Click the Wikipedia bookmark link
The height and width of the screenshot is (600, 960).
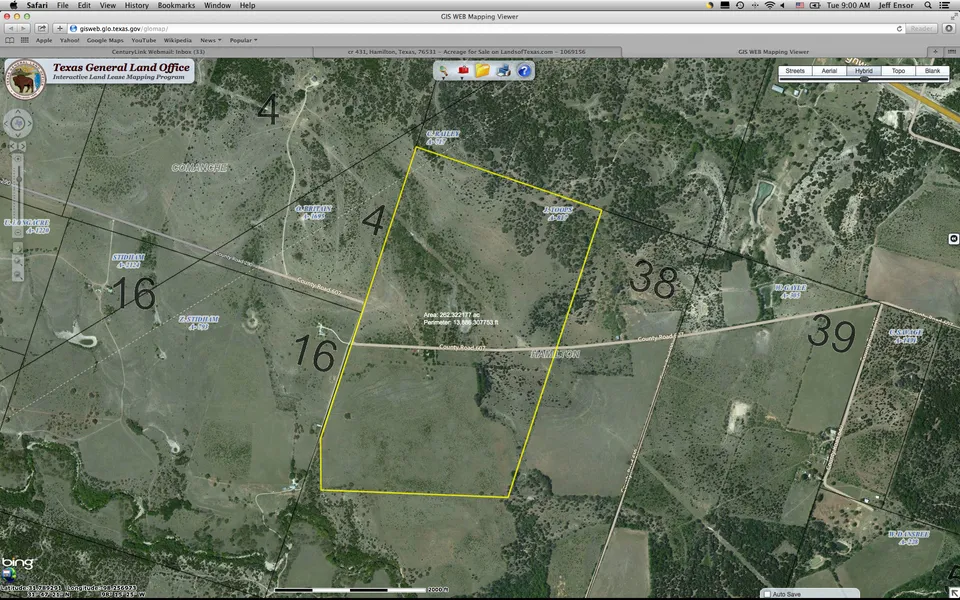[177, 40]
